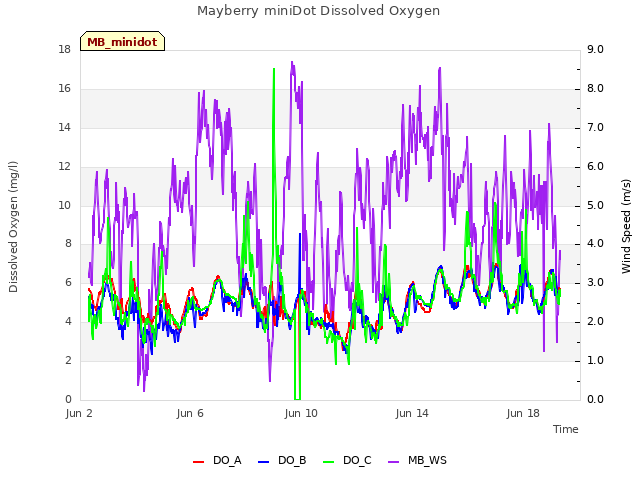Click the purple MB_WS legend swatch
640x480 pixels.
393,462
